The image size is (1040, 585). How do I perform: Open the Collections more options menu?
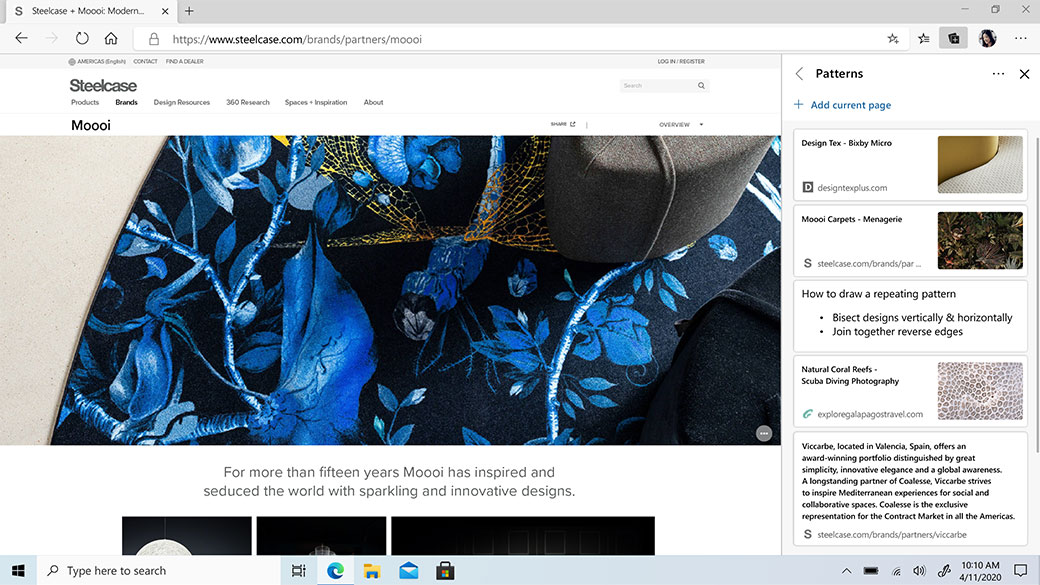997,73
